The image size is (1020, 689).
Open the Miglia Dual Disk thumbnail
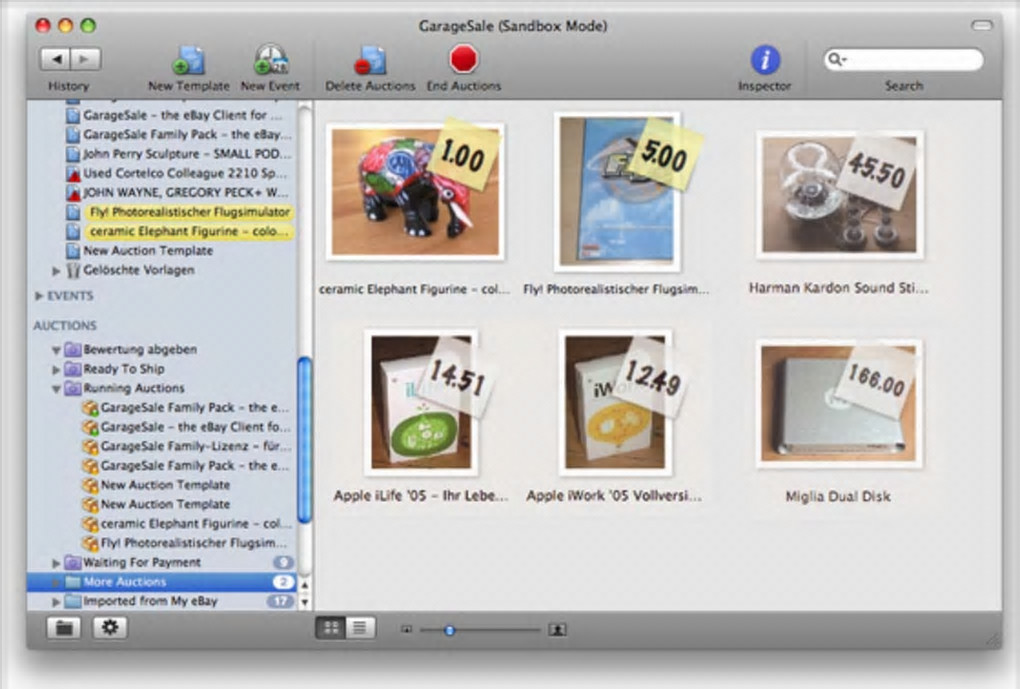[839, 403]
